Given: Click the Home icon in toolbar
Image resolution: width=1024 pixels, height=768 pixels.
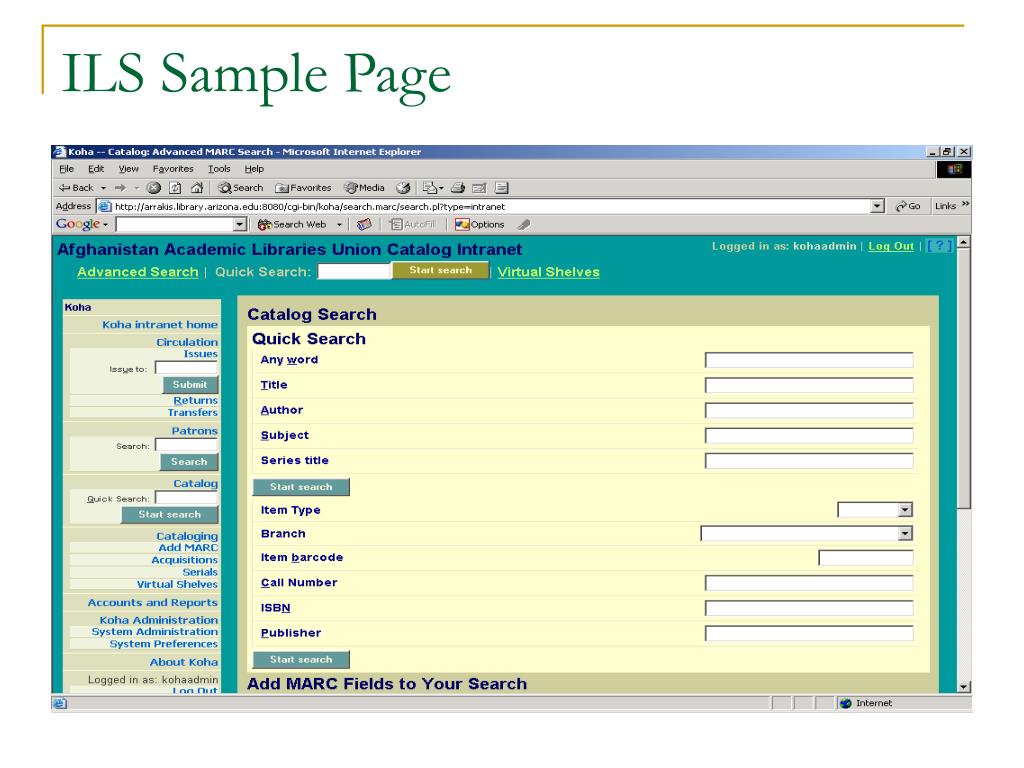Looking at the screenshot, I should [197, 188].
